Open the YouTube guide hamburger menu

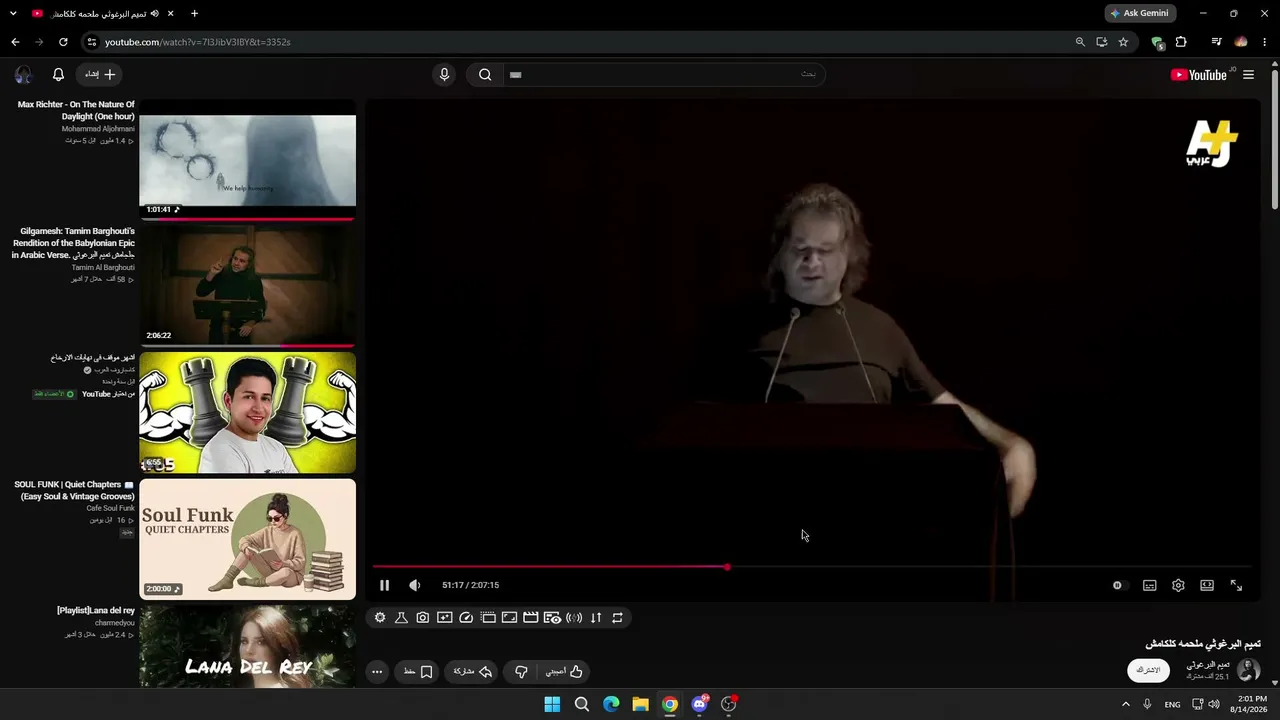pos(1248,75)
